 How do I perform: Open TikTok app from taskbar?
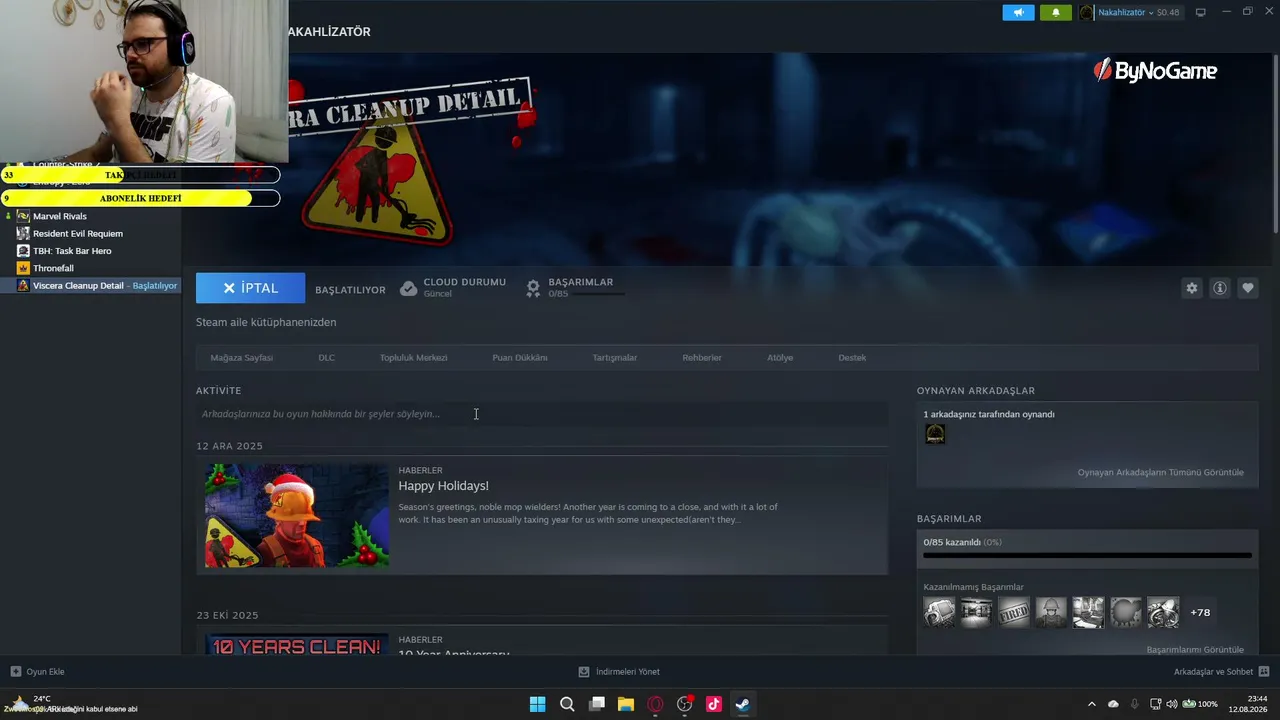(x=714, y=704)
